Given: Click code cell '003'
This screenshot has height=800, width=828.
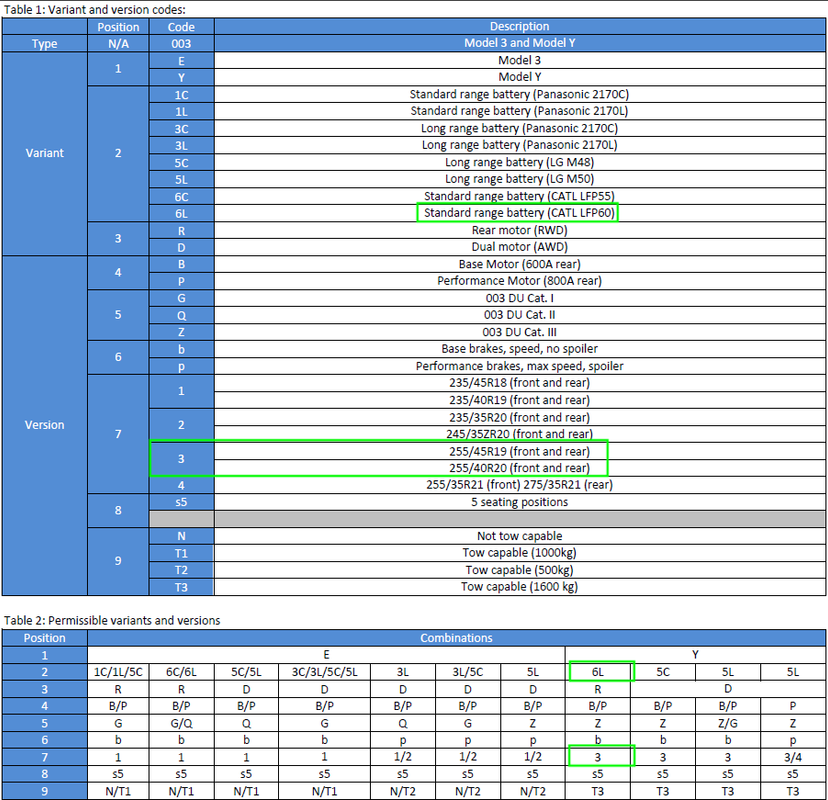Looking at the screenshot, I should [181, 44].
